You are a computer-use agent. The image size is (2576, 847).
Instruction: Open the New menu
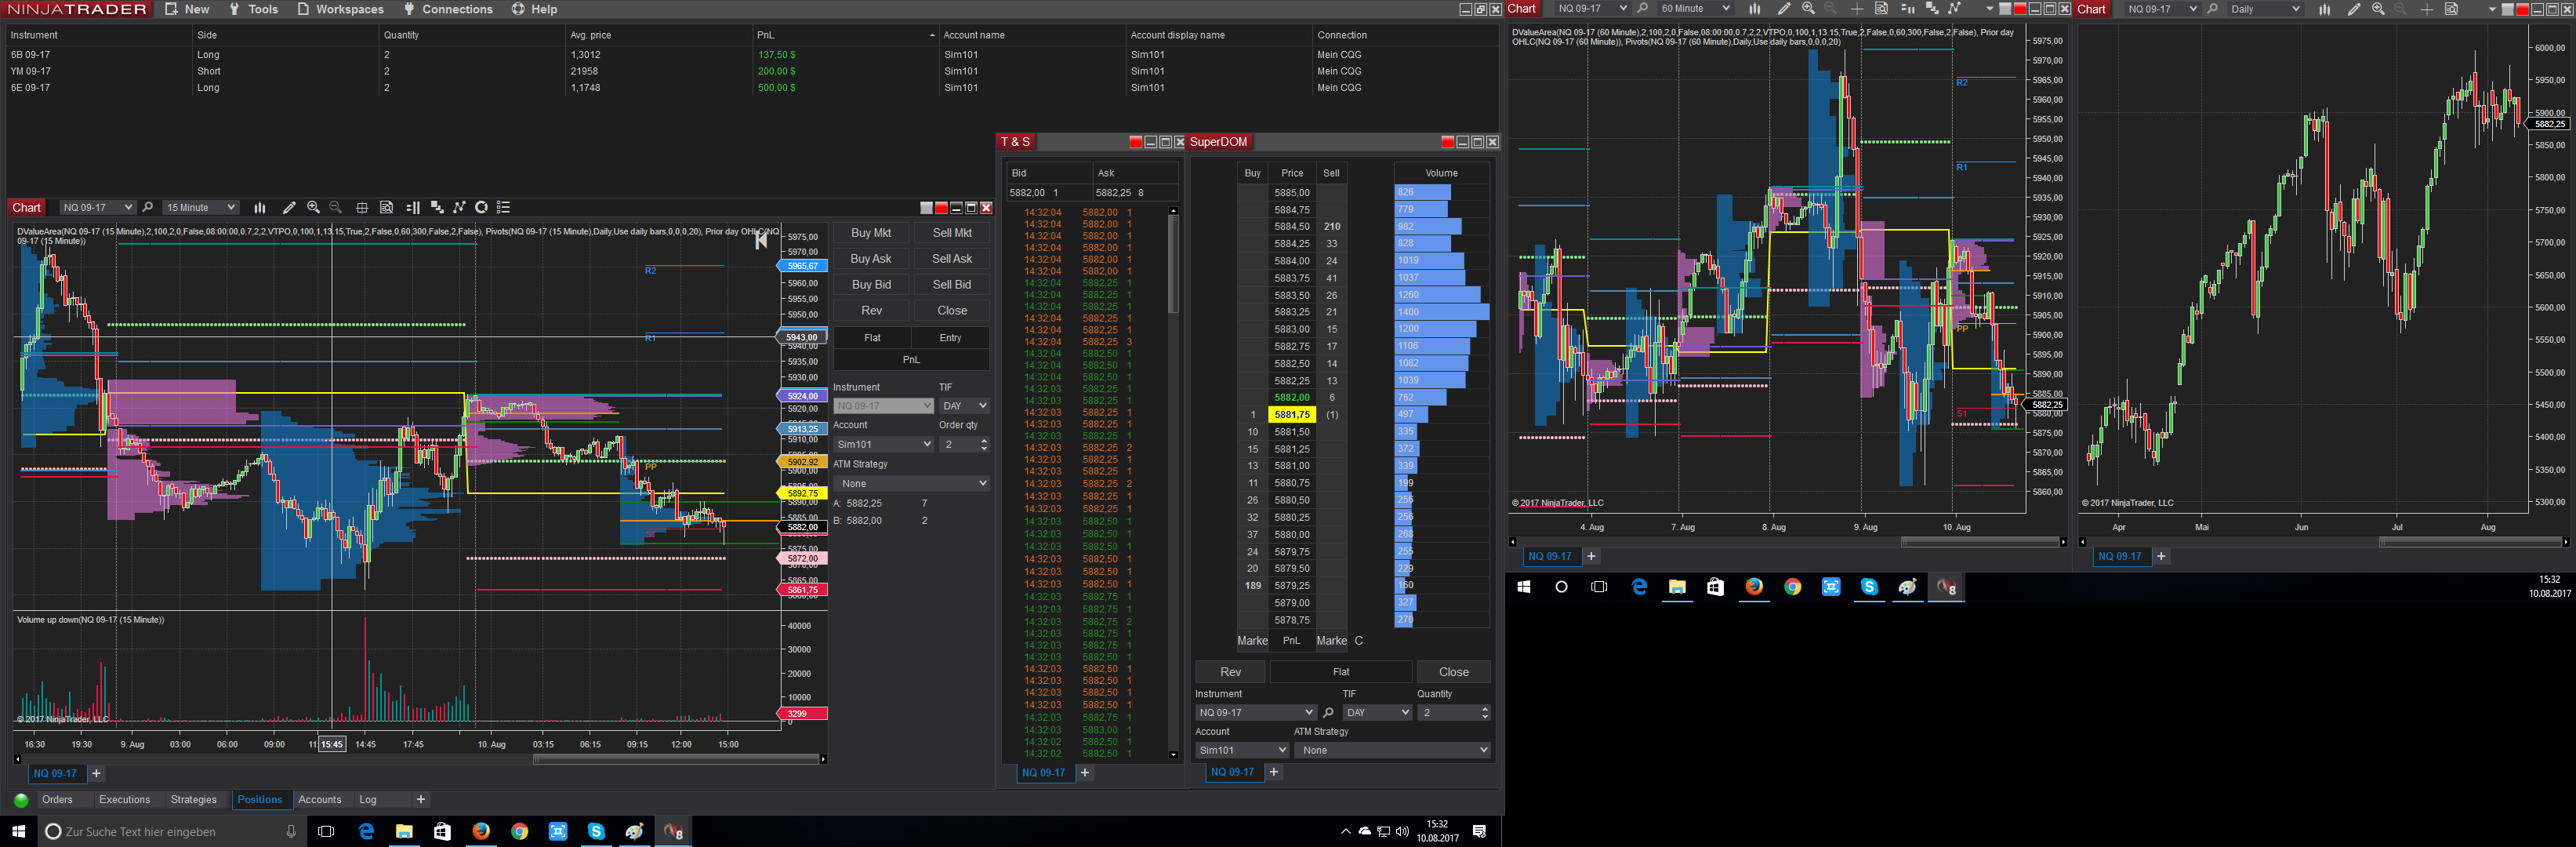coord(187,9)
